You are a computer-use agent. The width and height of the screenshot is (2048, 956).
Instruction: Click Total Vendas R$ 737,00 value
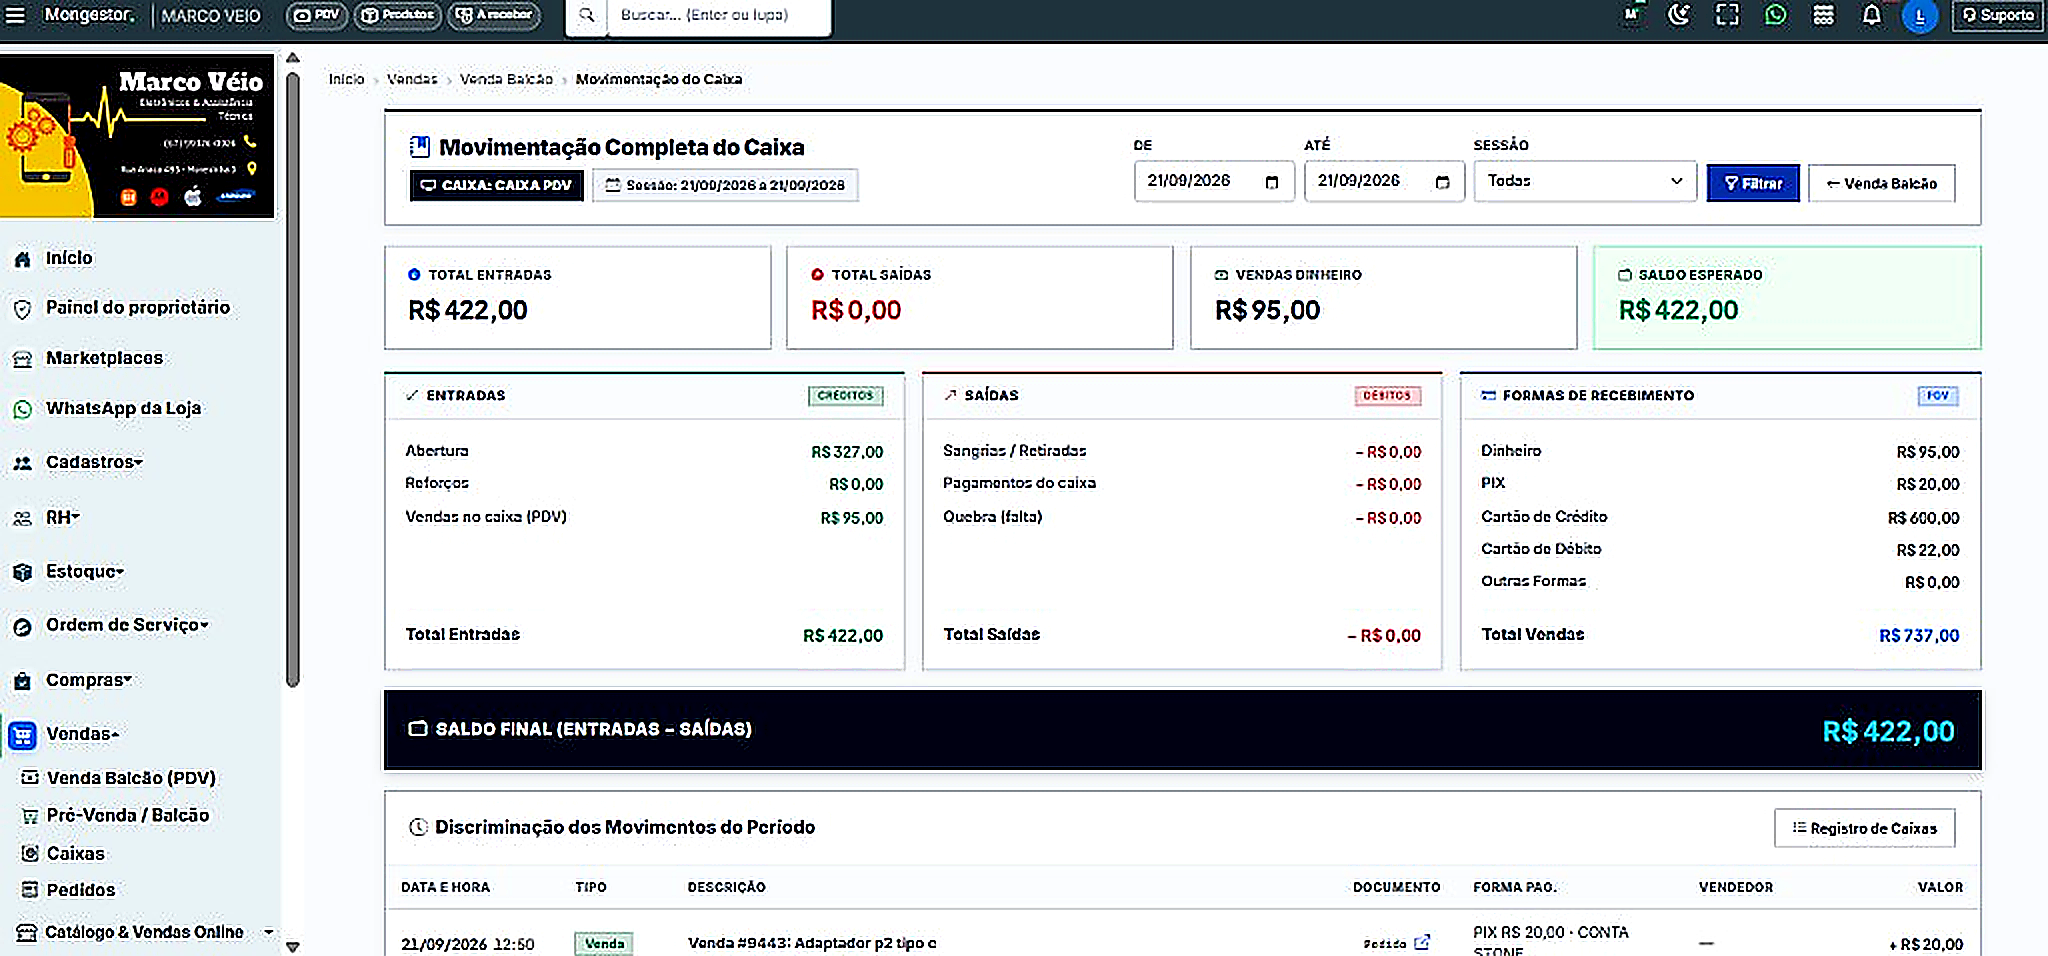pos(1919,635)
